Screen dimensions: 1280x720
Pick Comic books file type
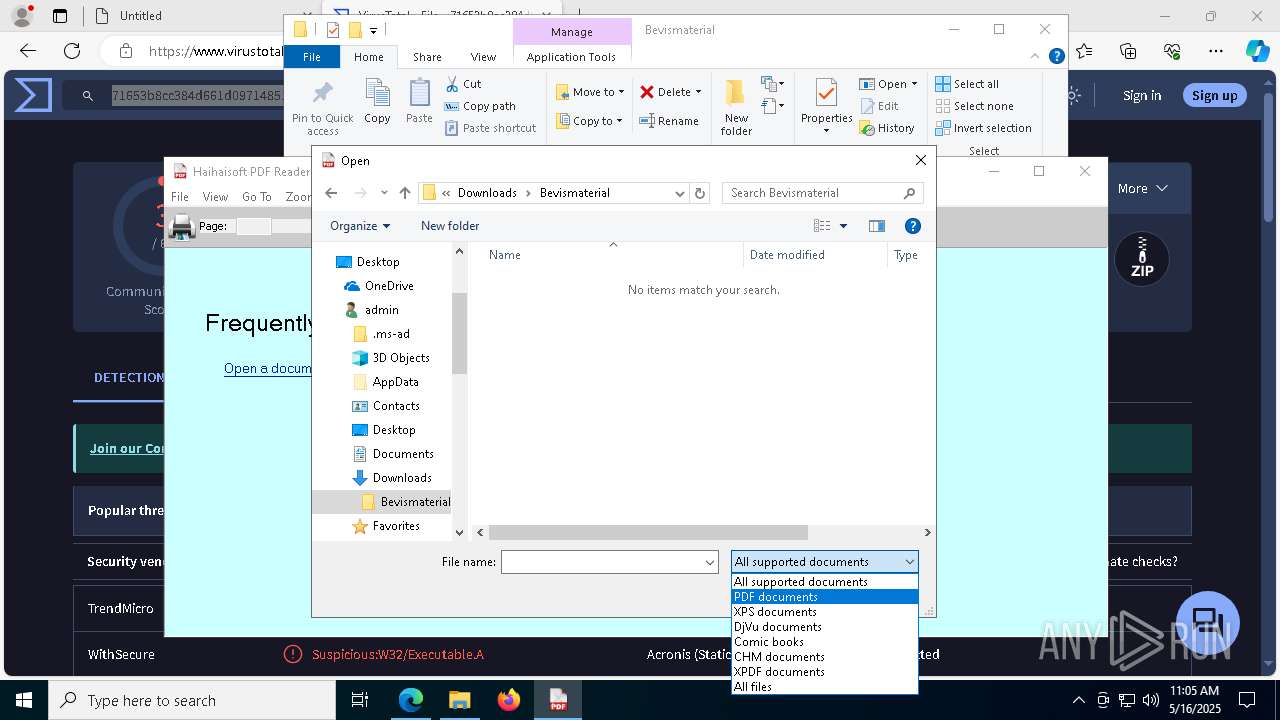tap(824, 642)
